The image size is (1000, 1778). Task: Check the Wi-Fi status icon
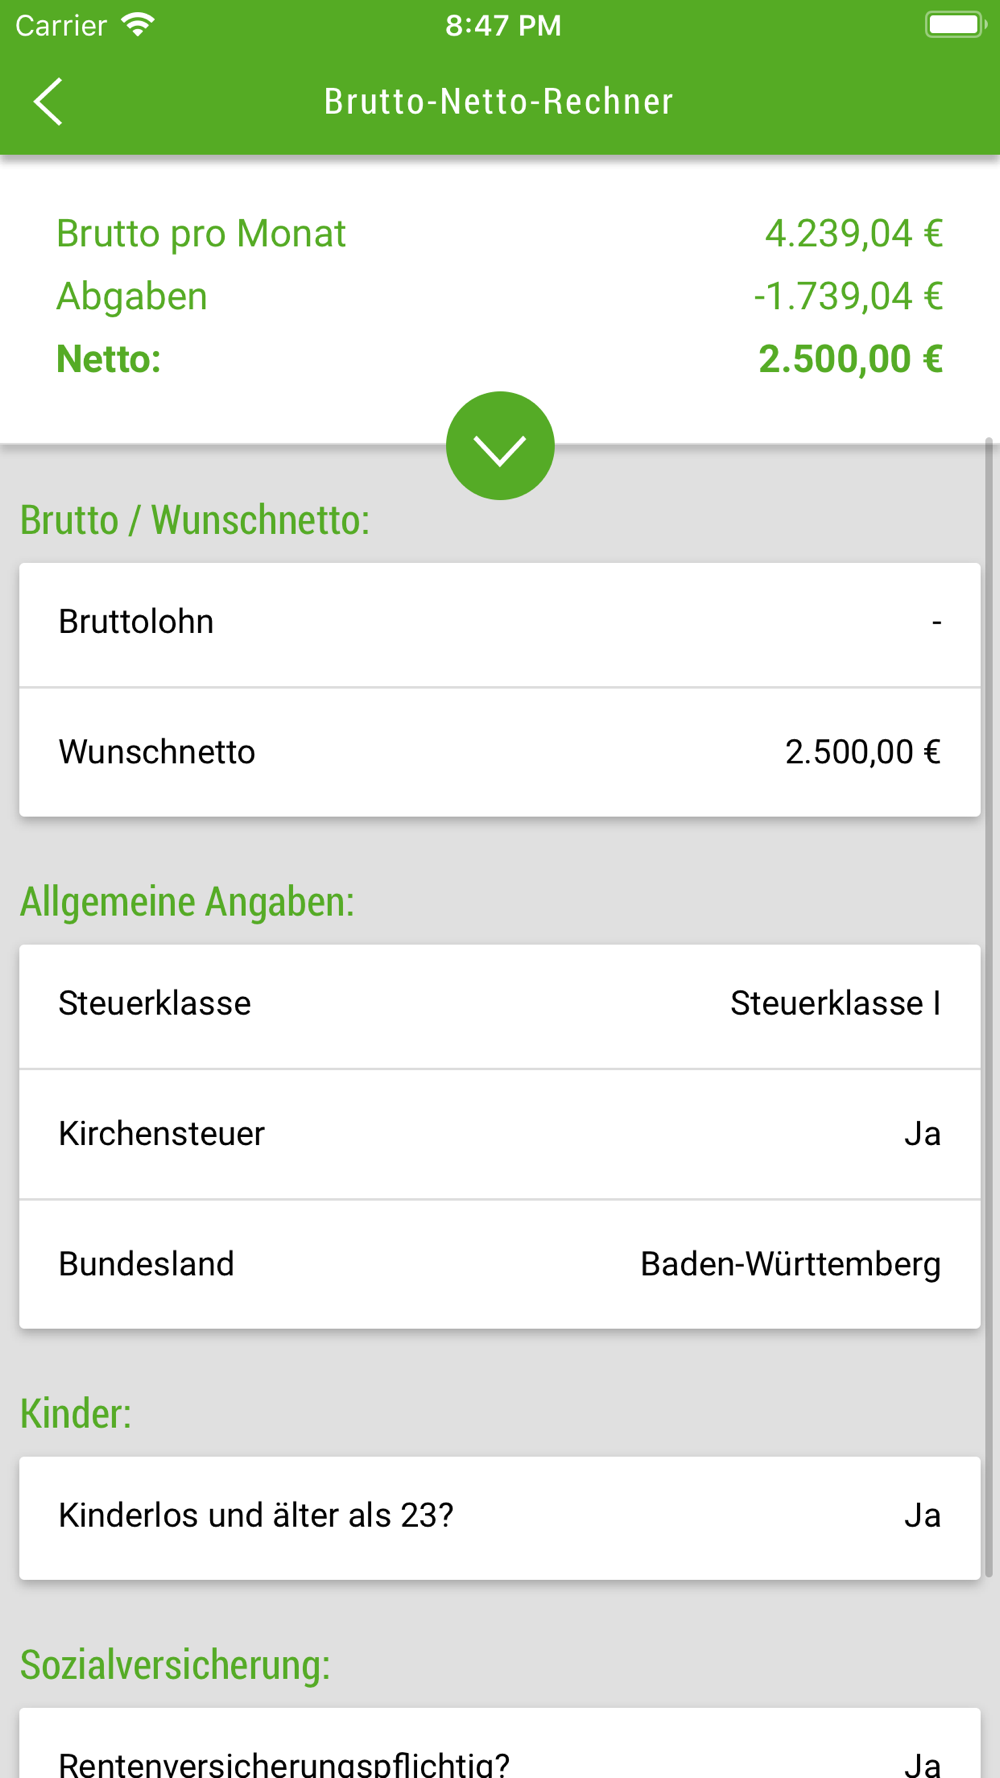tap(138, 25)
